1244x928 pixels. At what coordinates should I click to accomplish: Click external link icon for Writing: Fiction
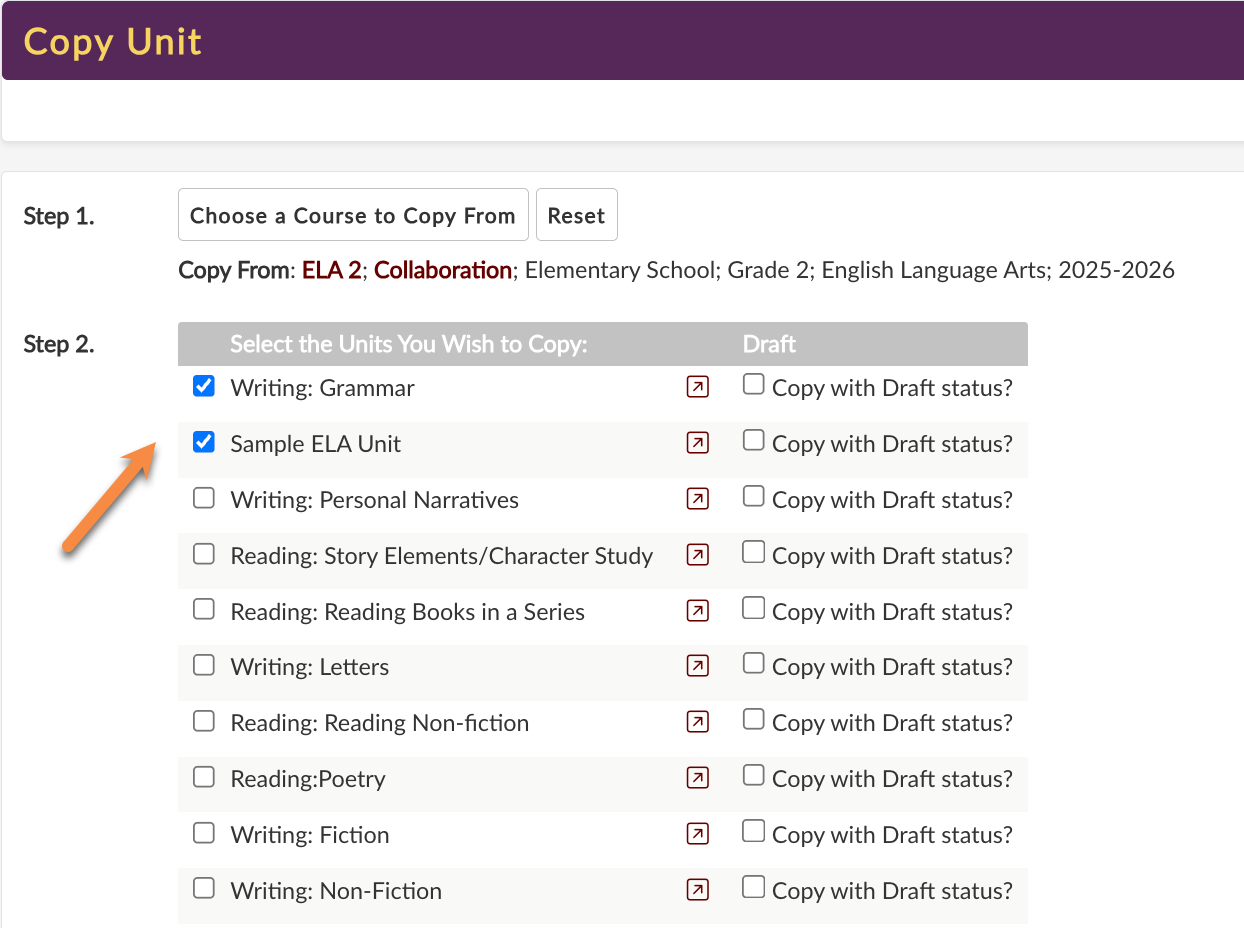tap(698, 834)
